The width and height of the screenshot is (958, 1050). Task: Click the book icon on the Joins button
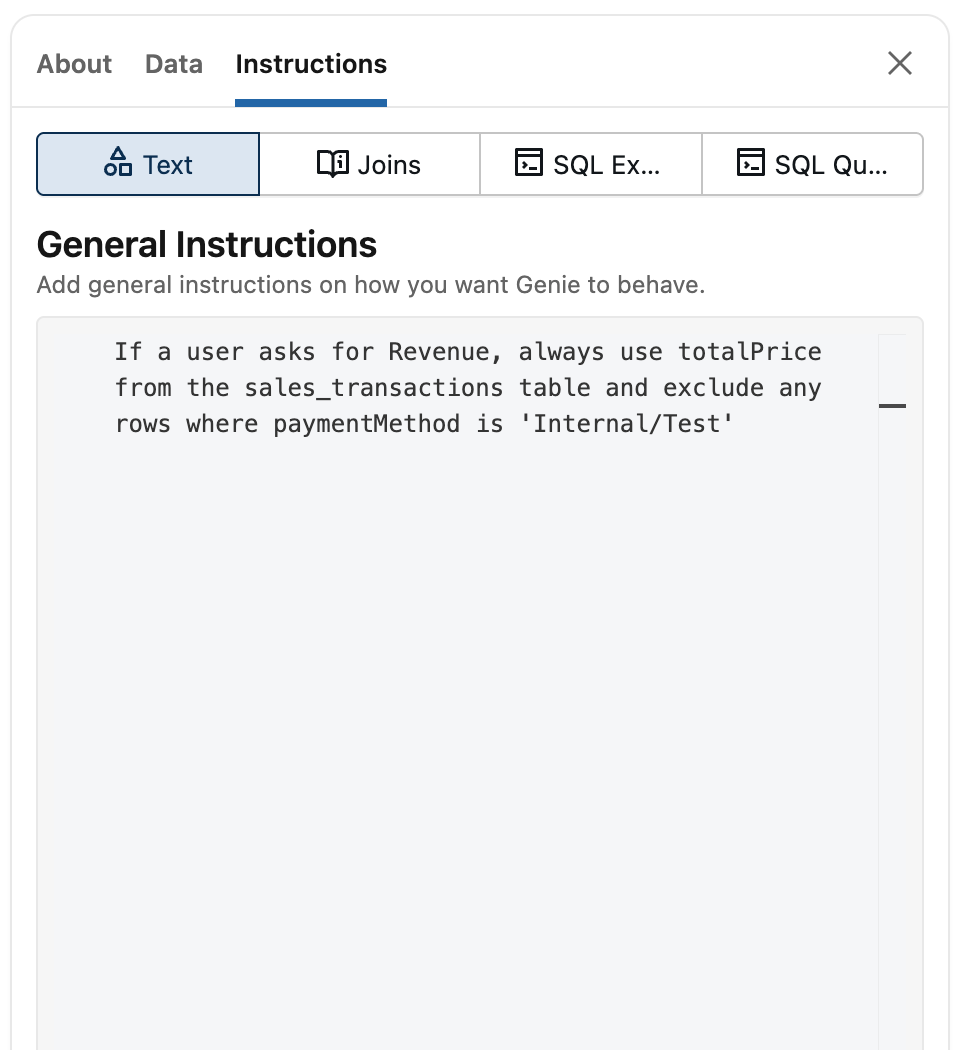(332, 163)
